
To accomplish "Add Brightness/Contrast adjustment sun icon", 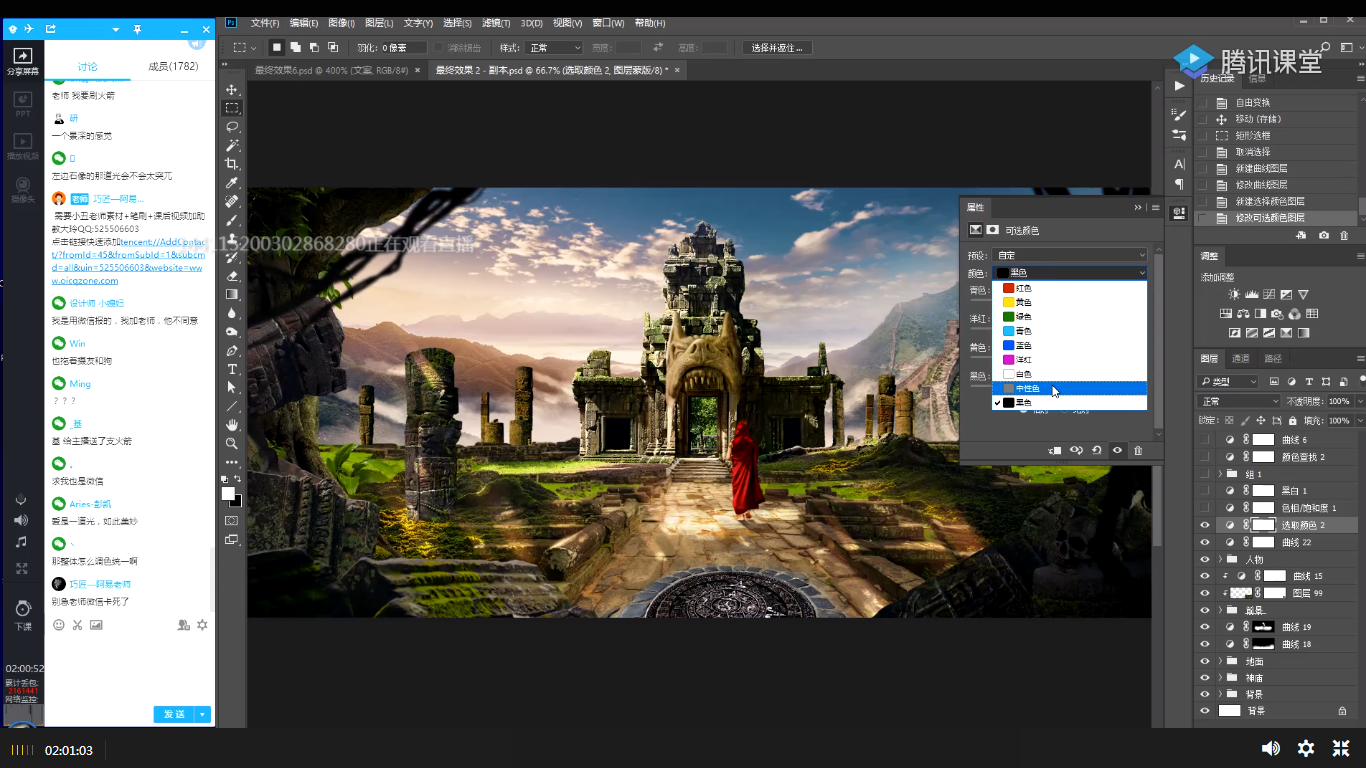I will [x=1234, y=295].
